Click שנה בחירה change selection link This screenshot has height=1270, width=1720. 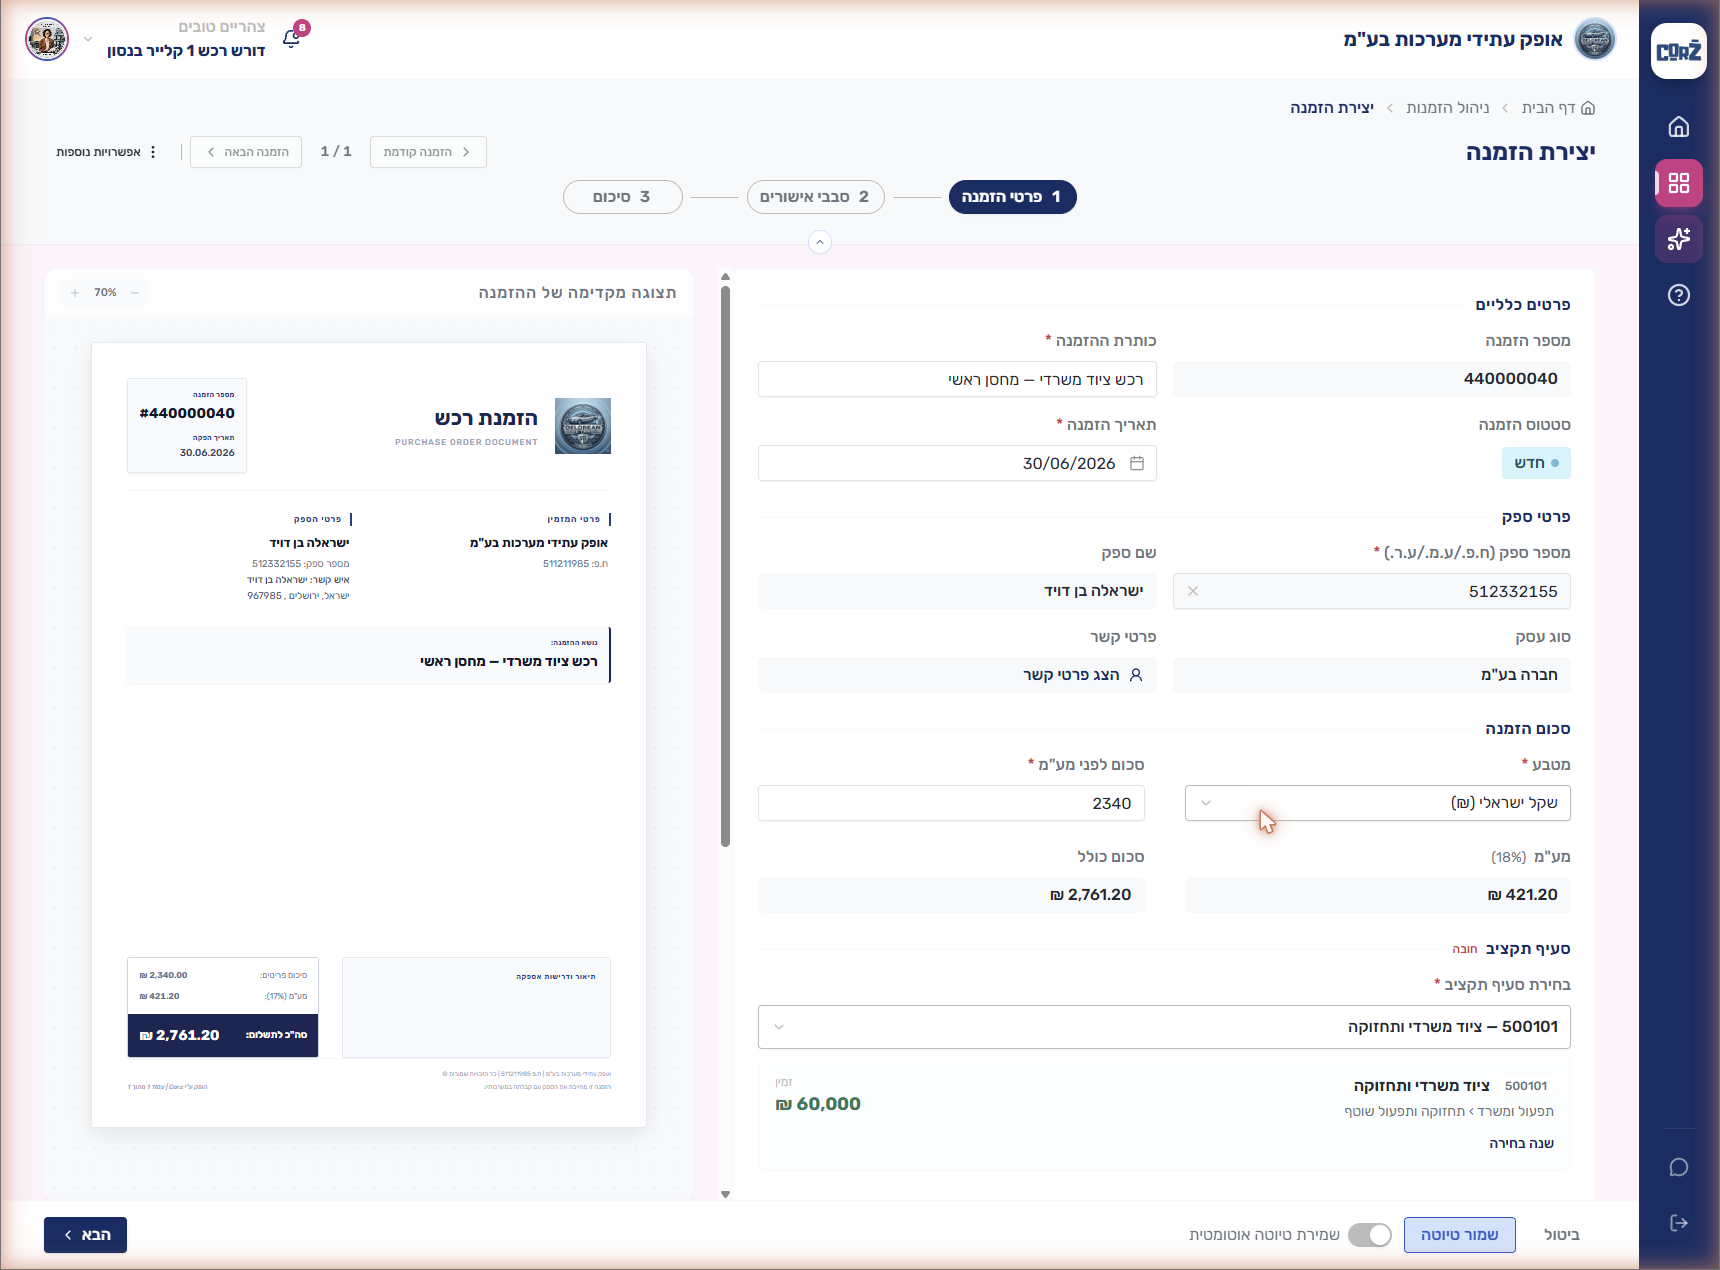[x=1521, y=1143]
